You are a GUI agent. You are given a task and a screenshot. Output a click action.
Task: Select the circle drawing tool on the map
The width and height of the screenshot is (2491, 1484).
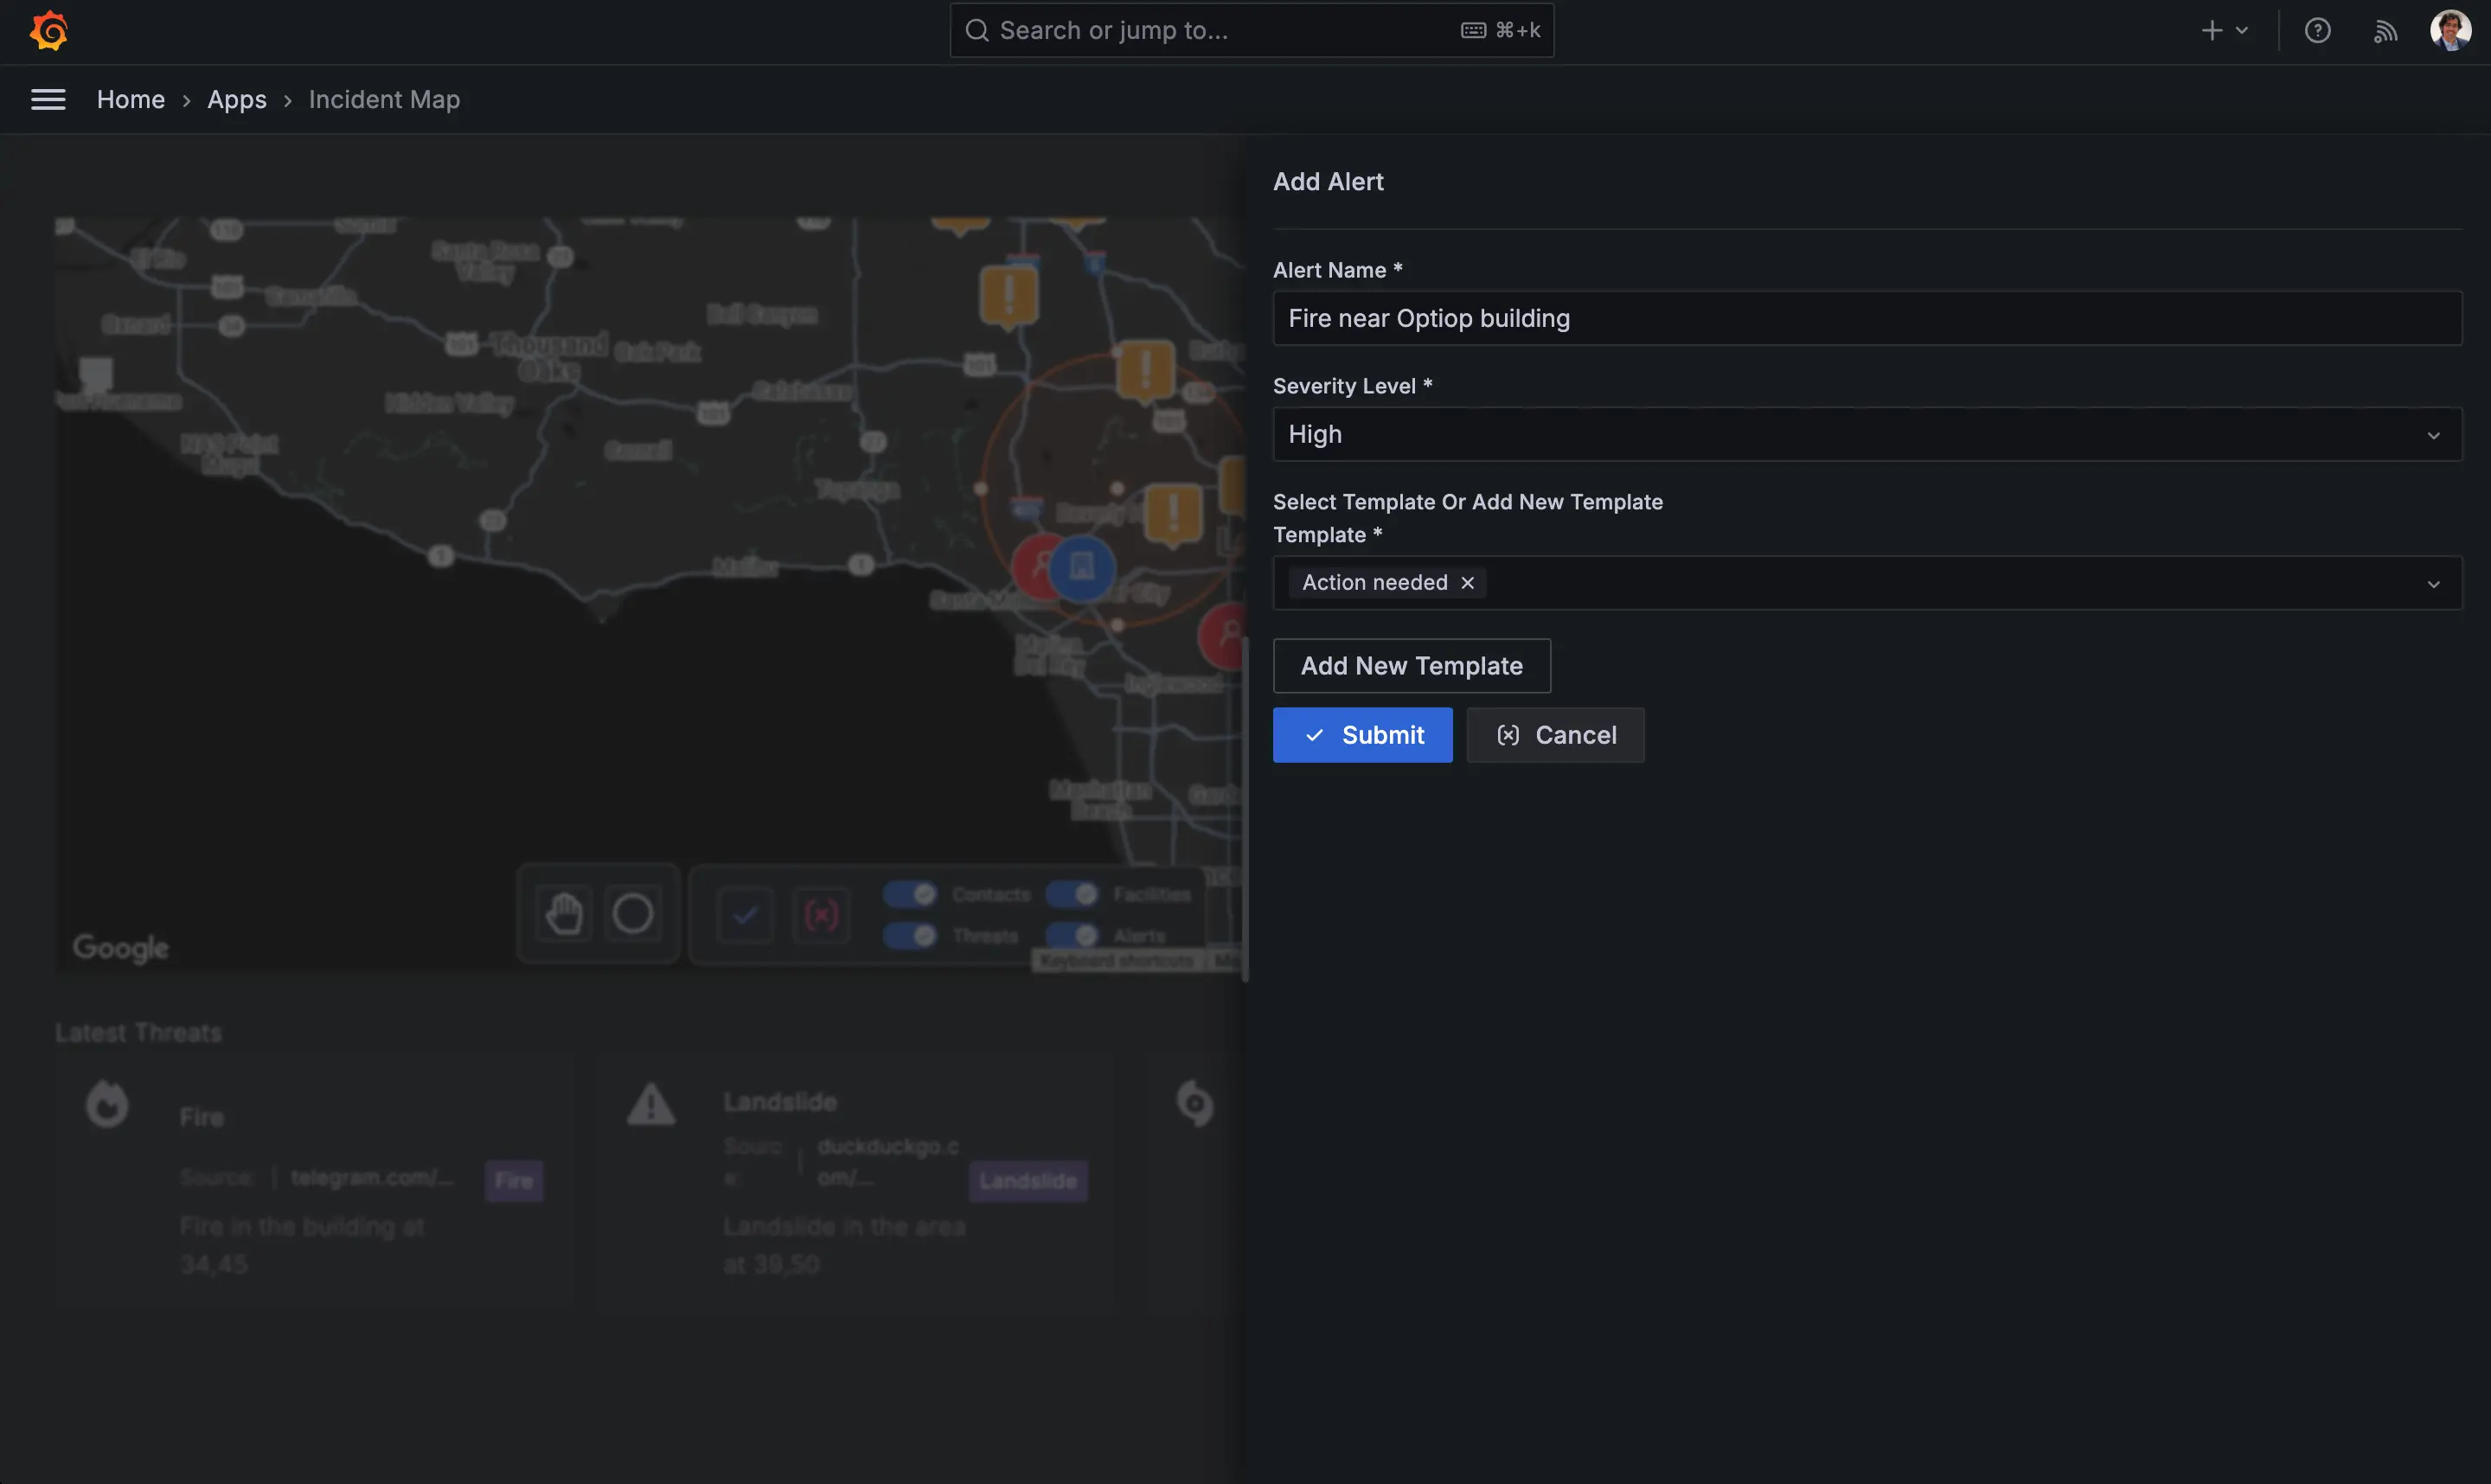coord(632,912)
